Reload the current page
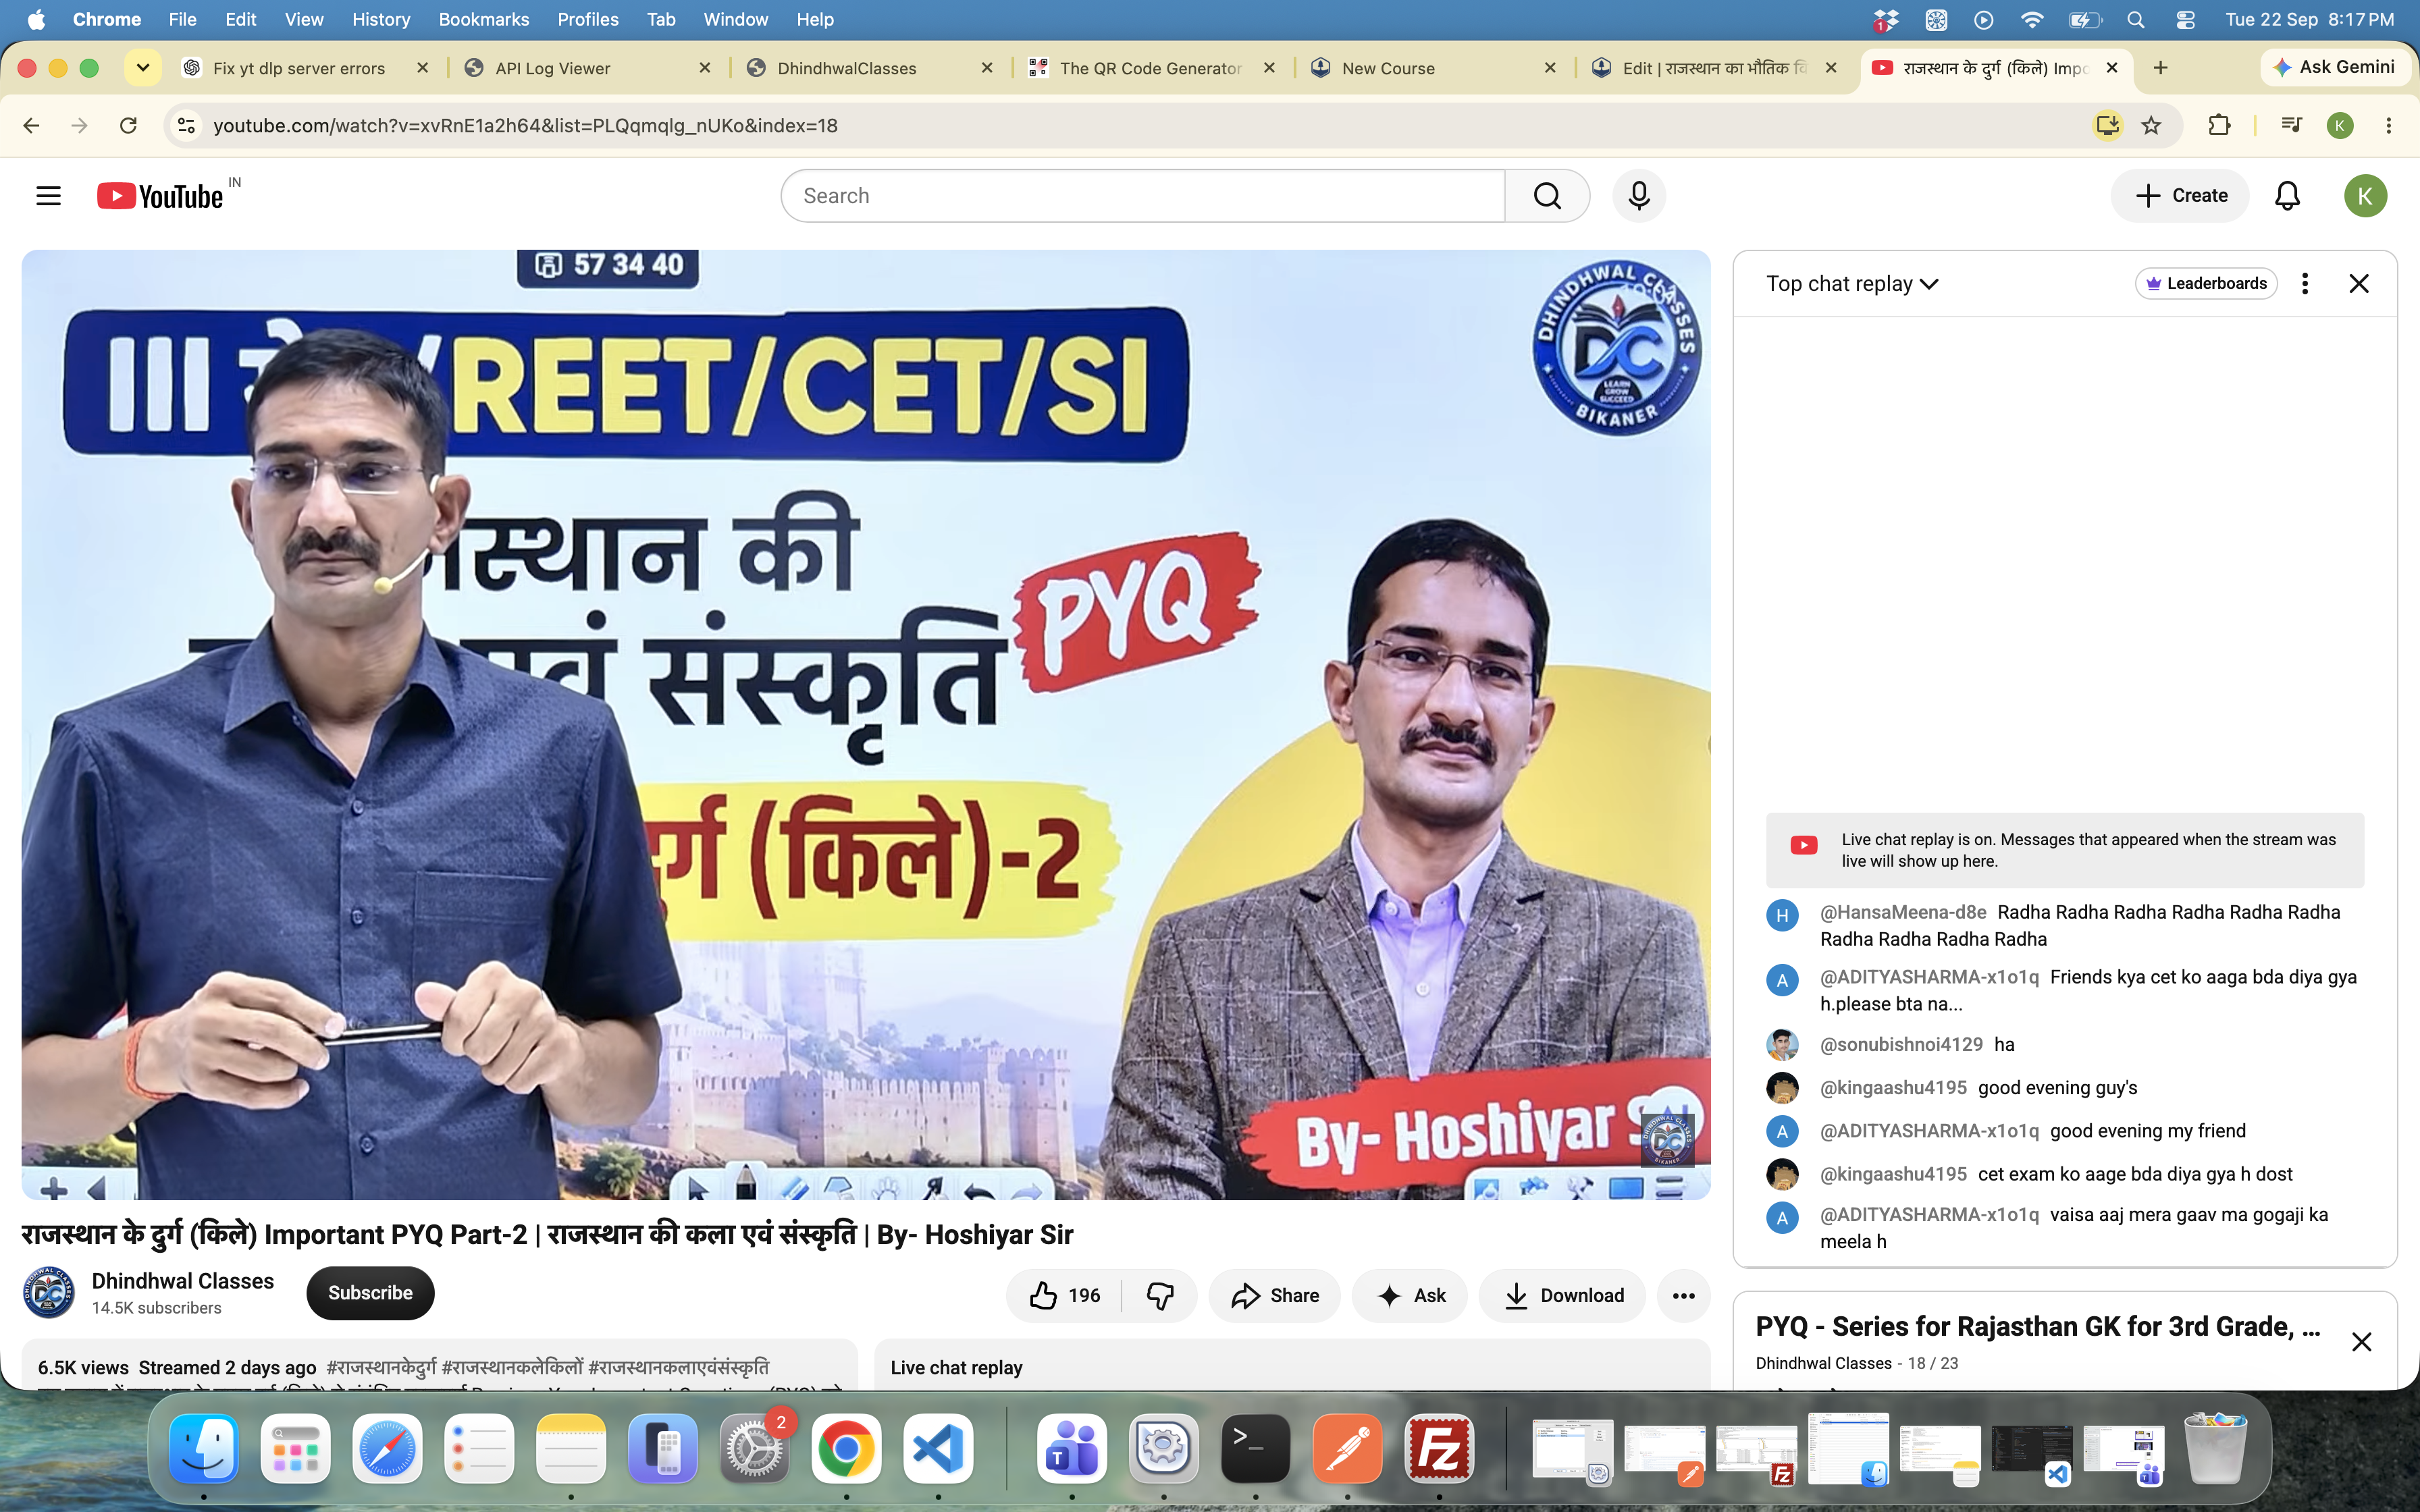The height and width of the screenshot is (1512, 2420). tap(128, 125)
